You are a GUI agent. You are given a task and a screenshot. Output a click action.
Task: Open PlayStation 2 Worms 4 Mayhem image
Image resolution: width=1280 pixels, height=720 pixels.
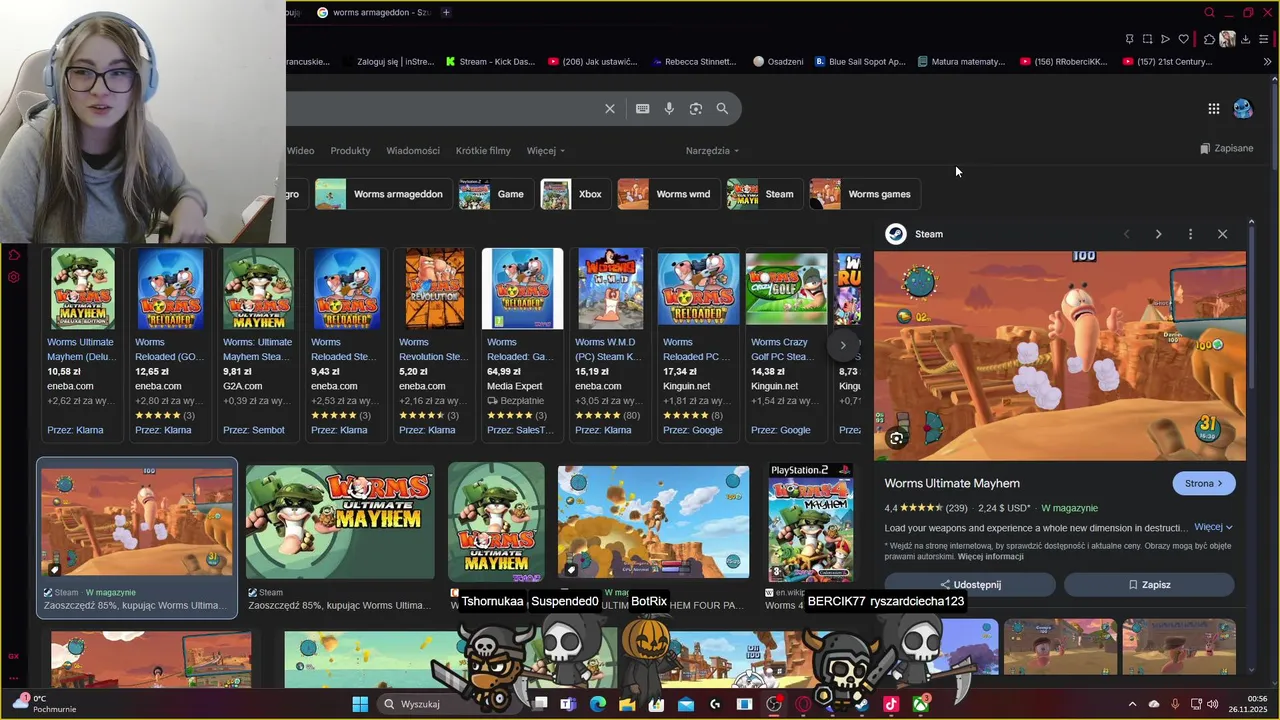pyautogui.click(x=810, y=522)
